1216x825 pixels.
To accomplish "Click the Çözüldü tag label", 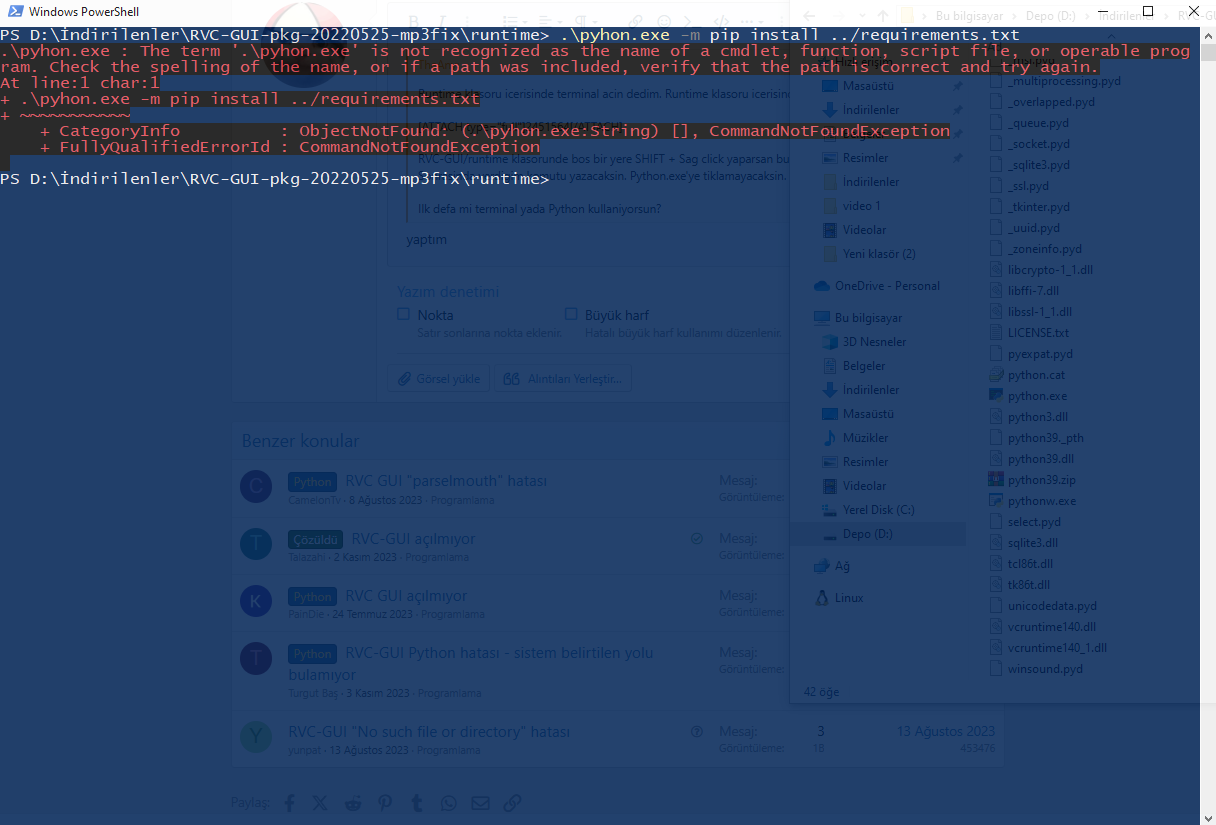I will pyautogui.click(x=316, y=539).
